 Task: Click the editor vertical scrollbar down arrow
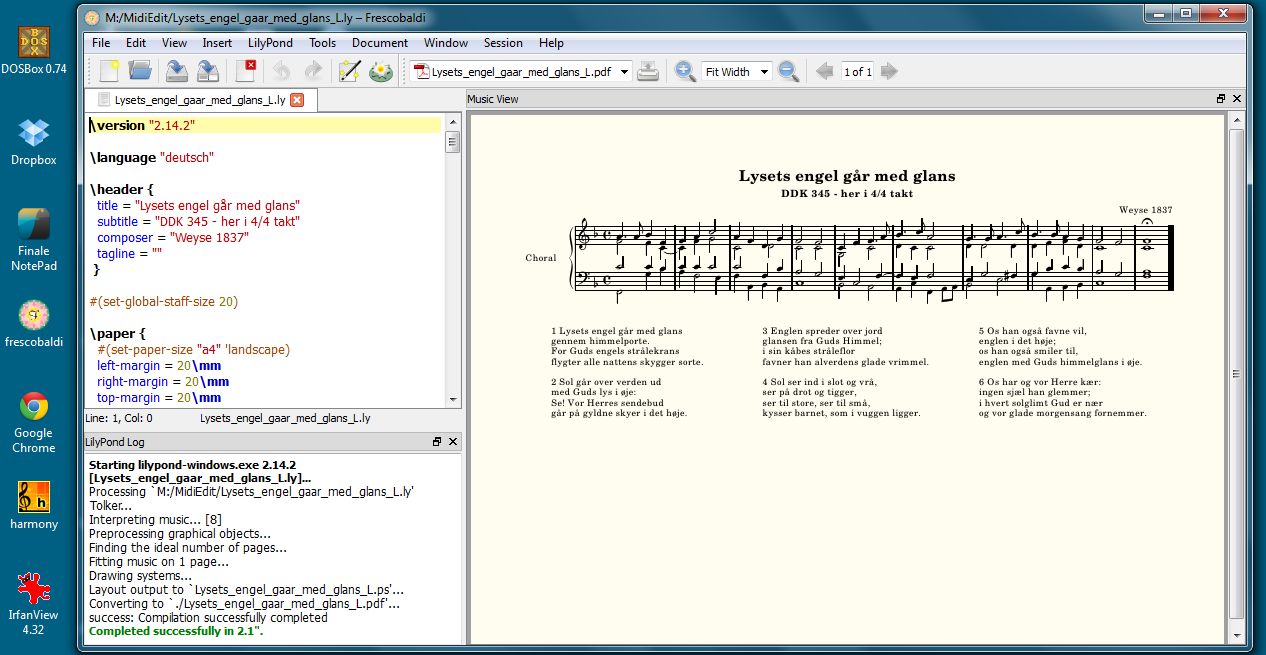point(452,398)
